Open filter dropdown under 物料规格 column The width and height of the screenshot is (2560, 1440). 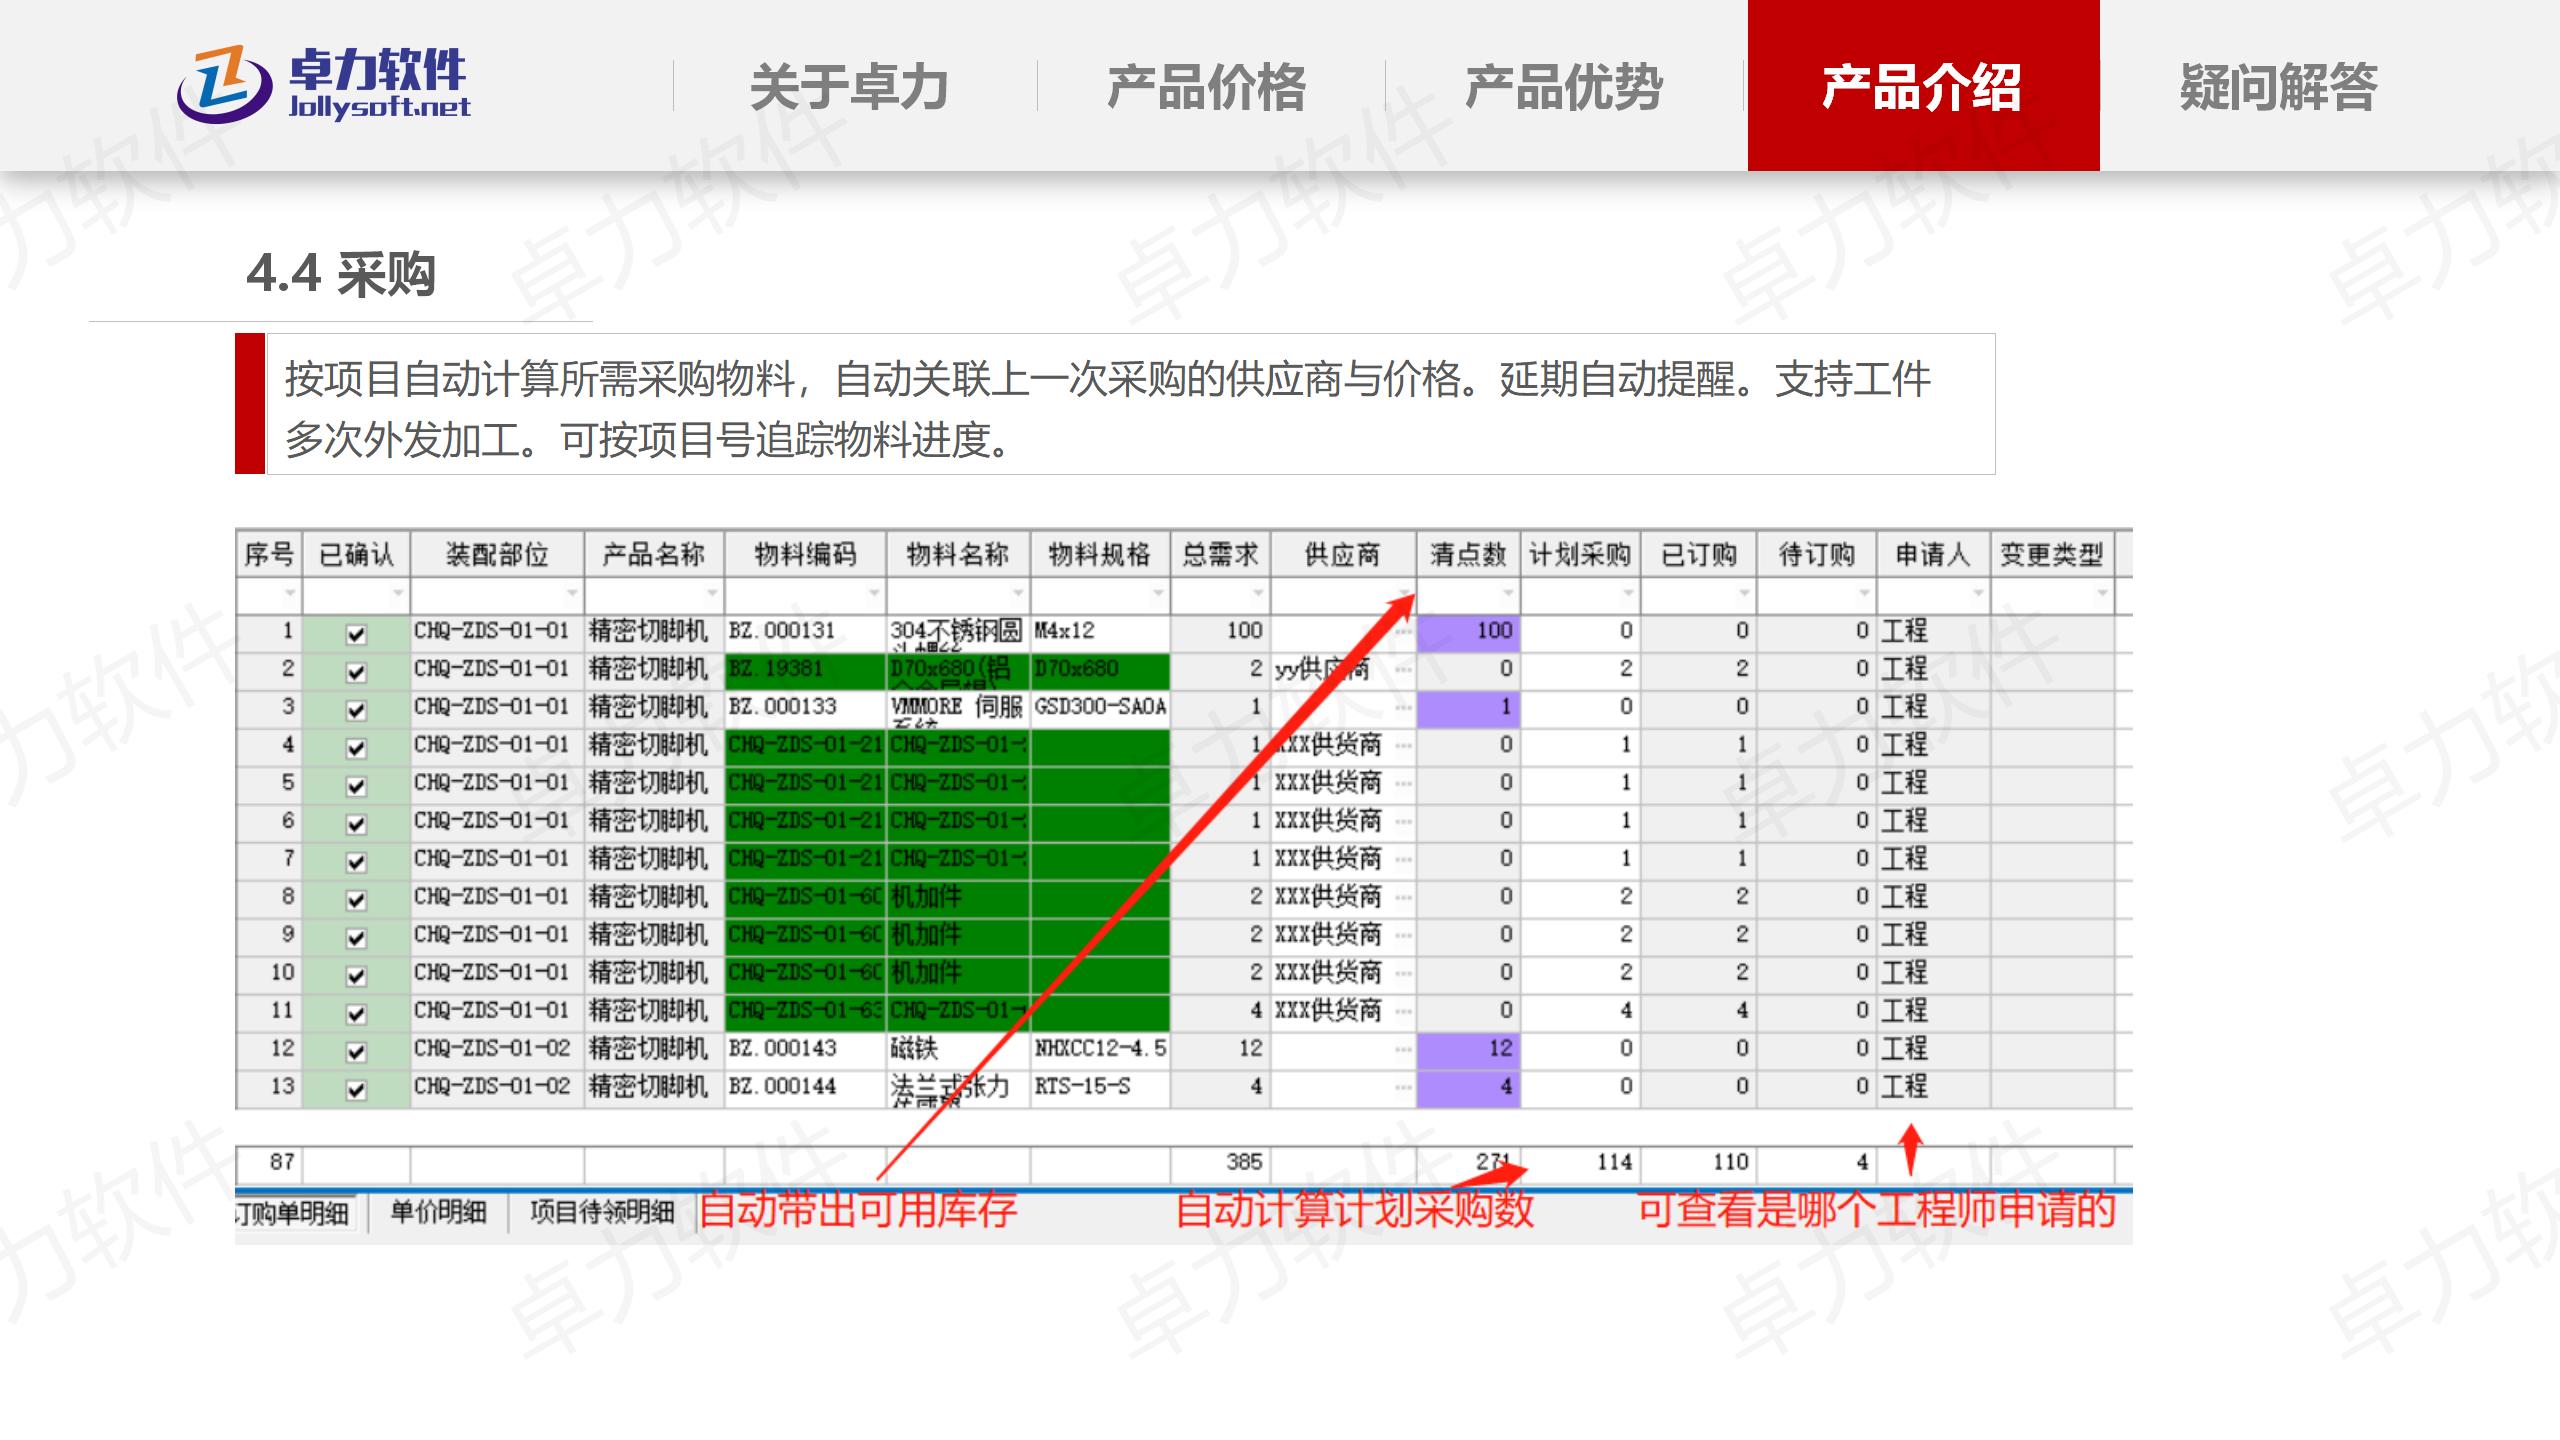pos(1158,594)
